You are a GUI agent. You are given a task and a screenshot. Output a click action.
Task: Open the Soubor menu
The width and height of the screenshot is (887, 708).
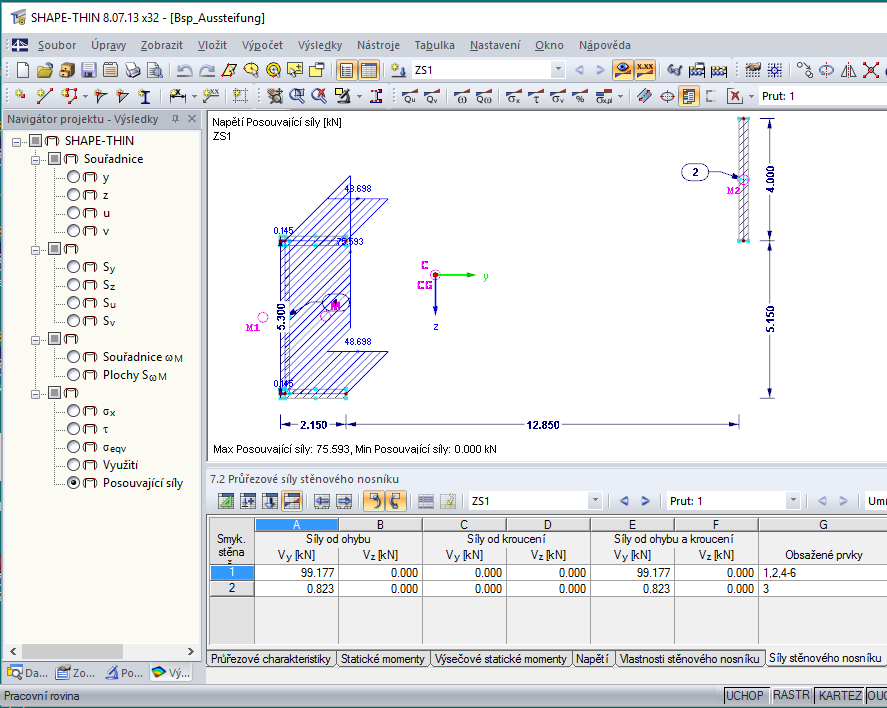click(57, 45)
